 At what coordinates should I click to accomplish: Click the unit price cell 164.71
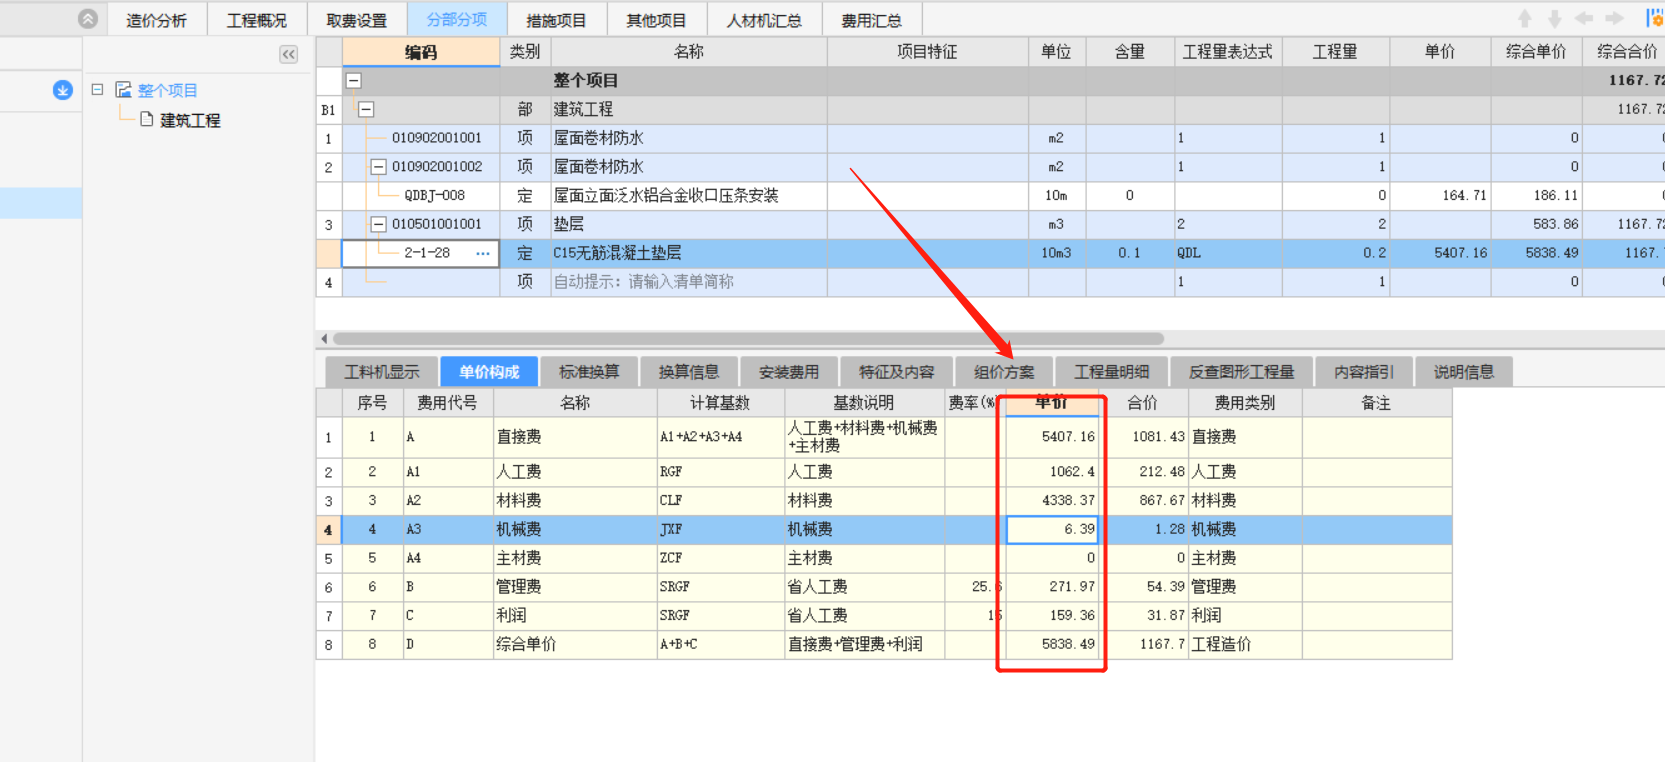[1440, 196]
